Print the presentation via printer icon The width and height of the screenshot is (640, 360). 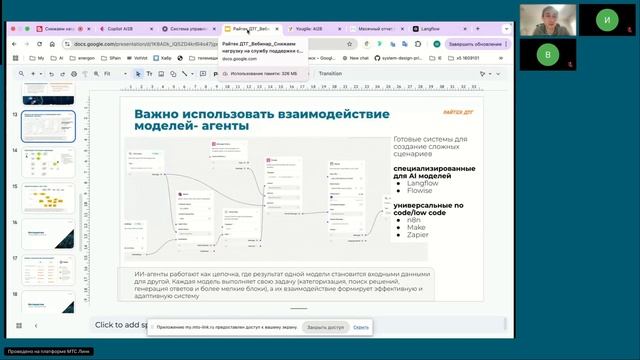(74, 74)
